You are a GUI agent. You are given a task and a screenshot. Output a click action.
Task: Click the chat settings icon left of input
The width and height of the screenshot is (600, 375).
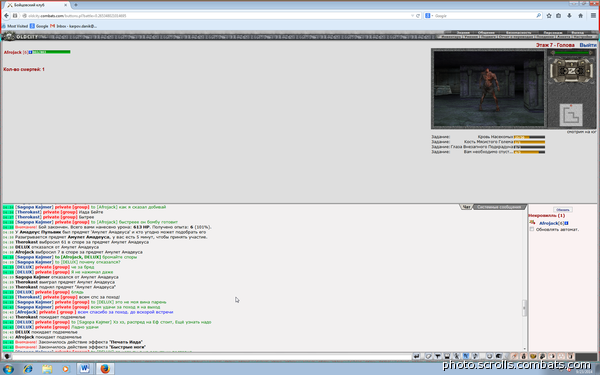[x=7, y=356]
